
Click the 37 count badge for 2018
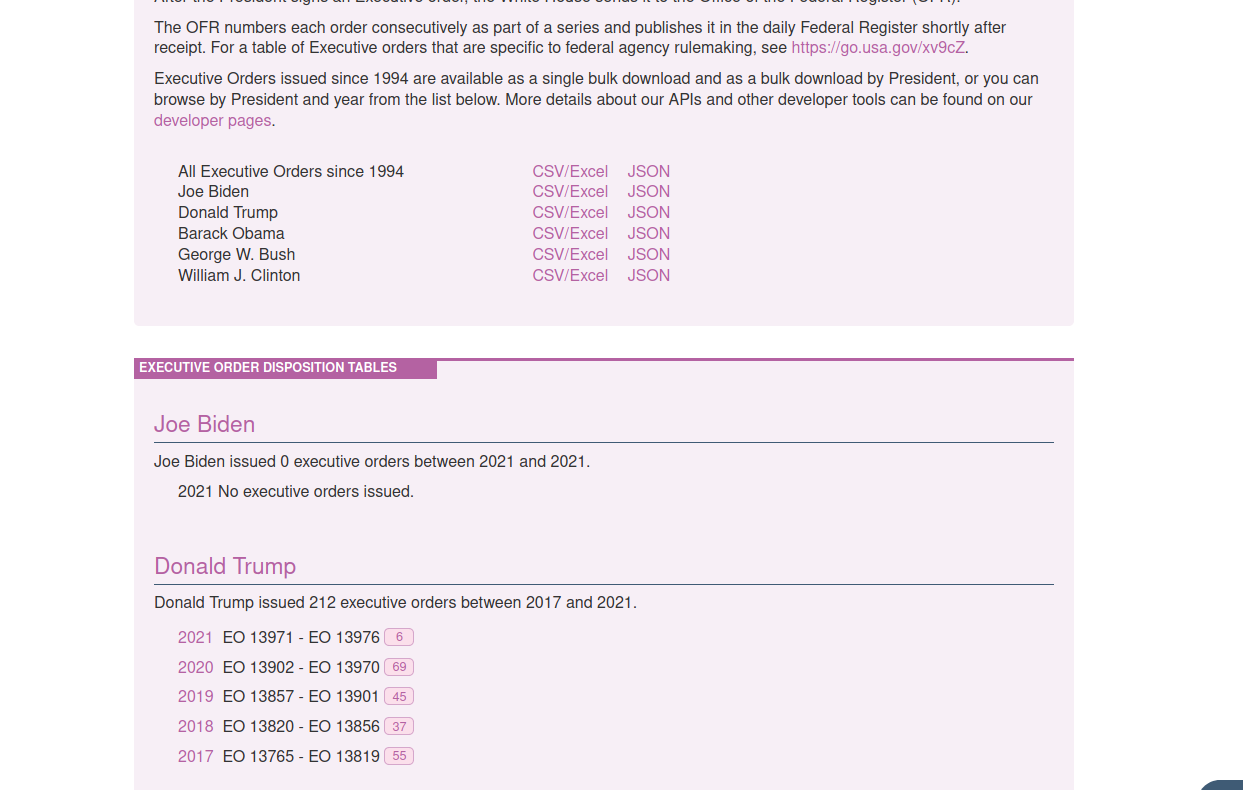399,726
